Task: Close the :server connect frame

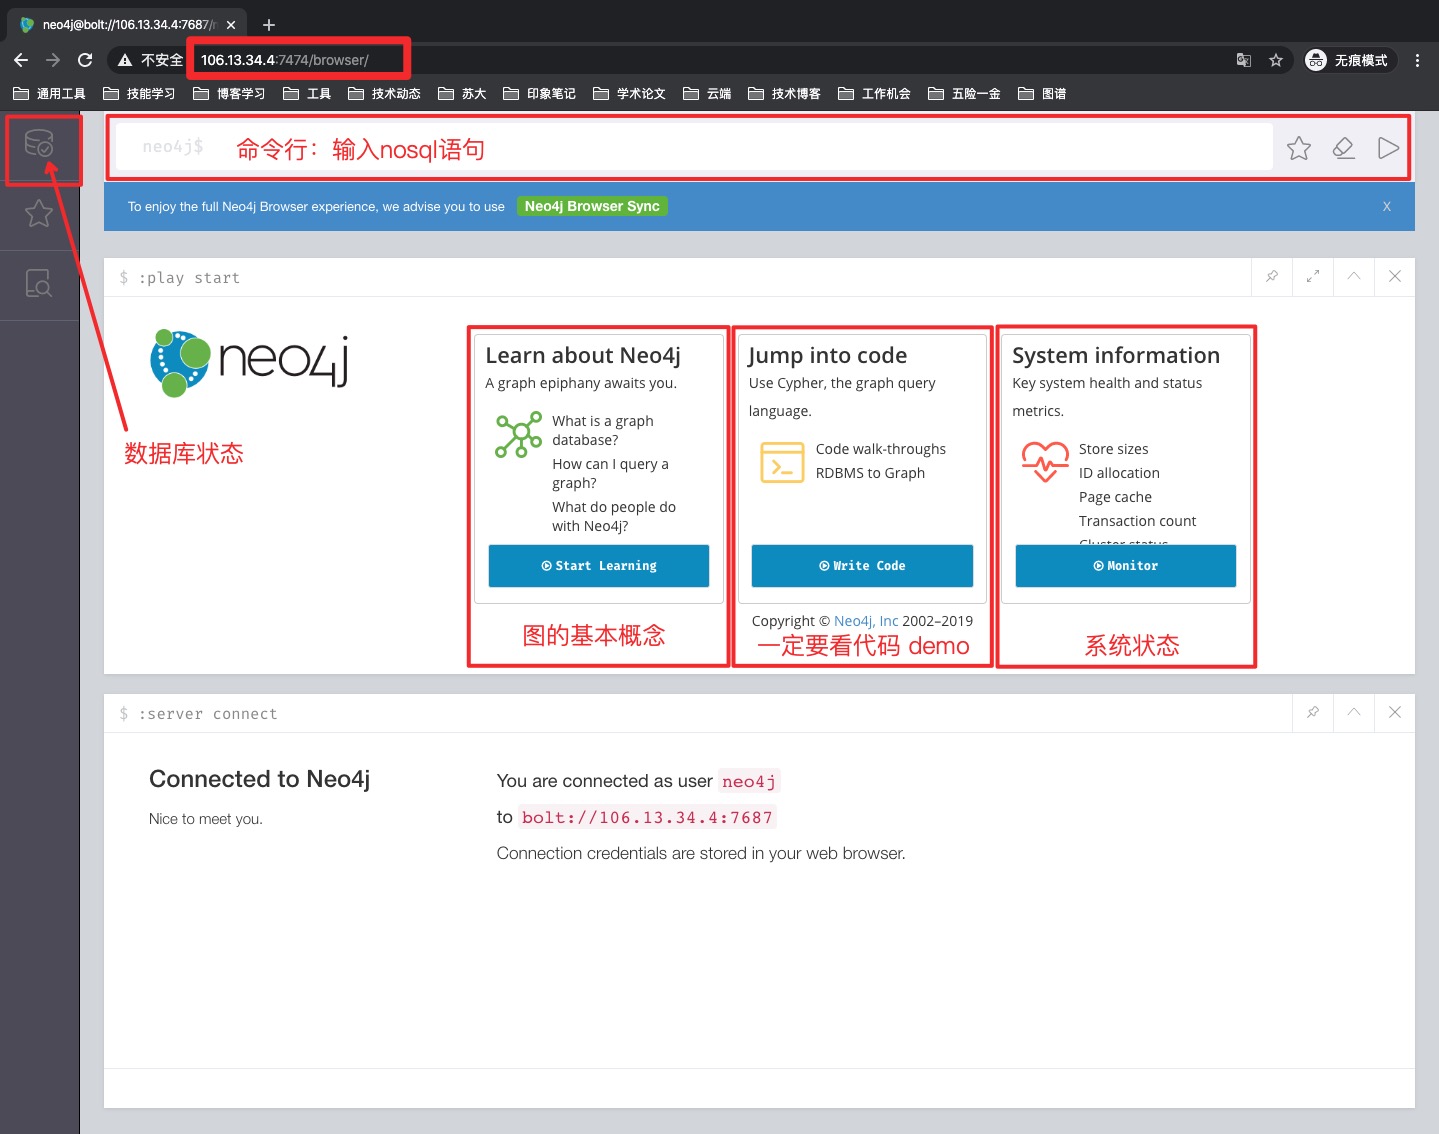Action: pos(1395,712)
